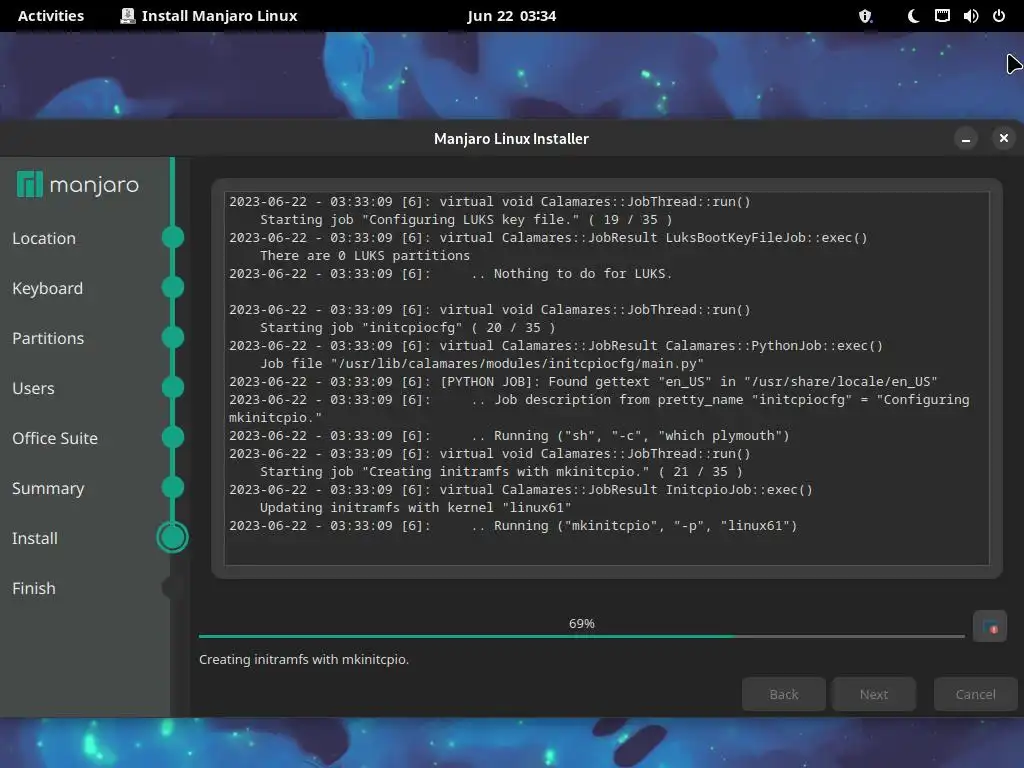Click log line 'Configuring LUKS key file.' 19/35

point(466,219)
